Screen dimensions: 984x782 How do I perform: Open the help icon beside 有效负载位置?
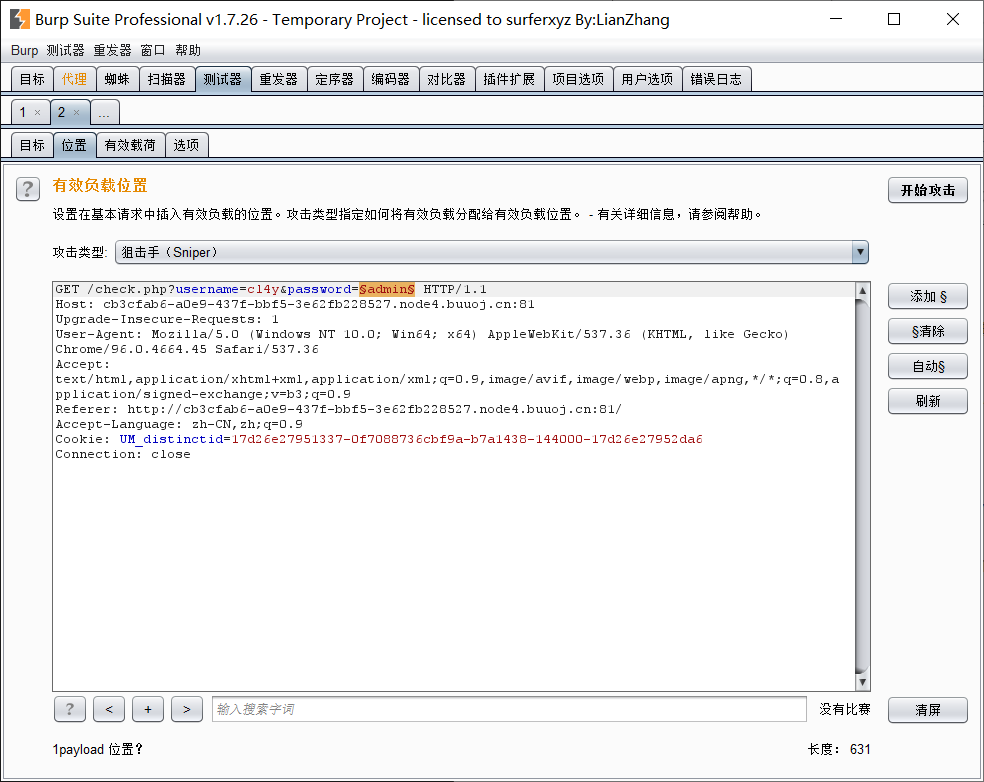(x=28, y=189)
